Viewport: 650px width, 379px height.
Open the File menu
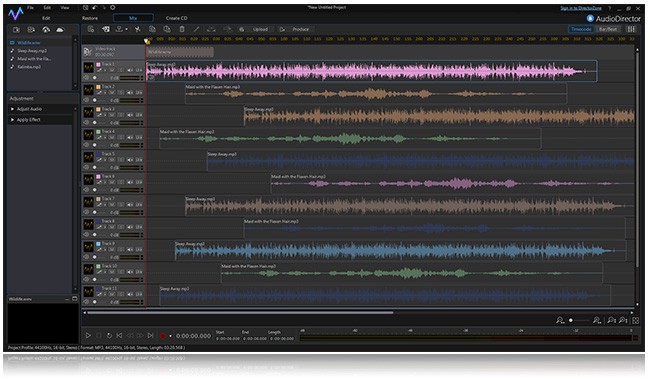click(30, 7)
